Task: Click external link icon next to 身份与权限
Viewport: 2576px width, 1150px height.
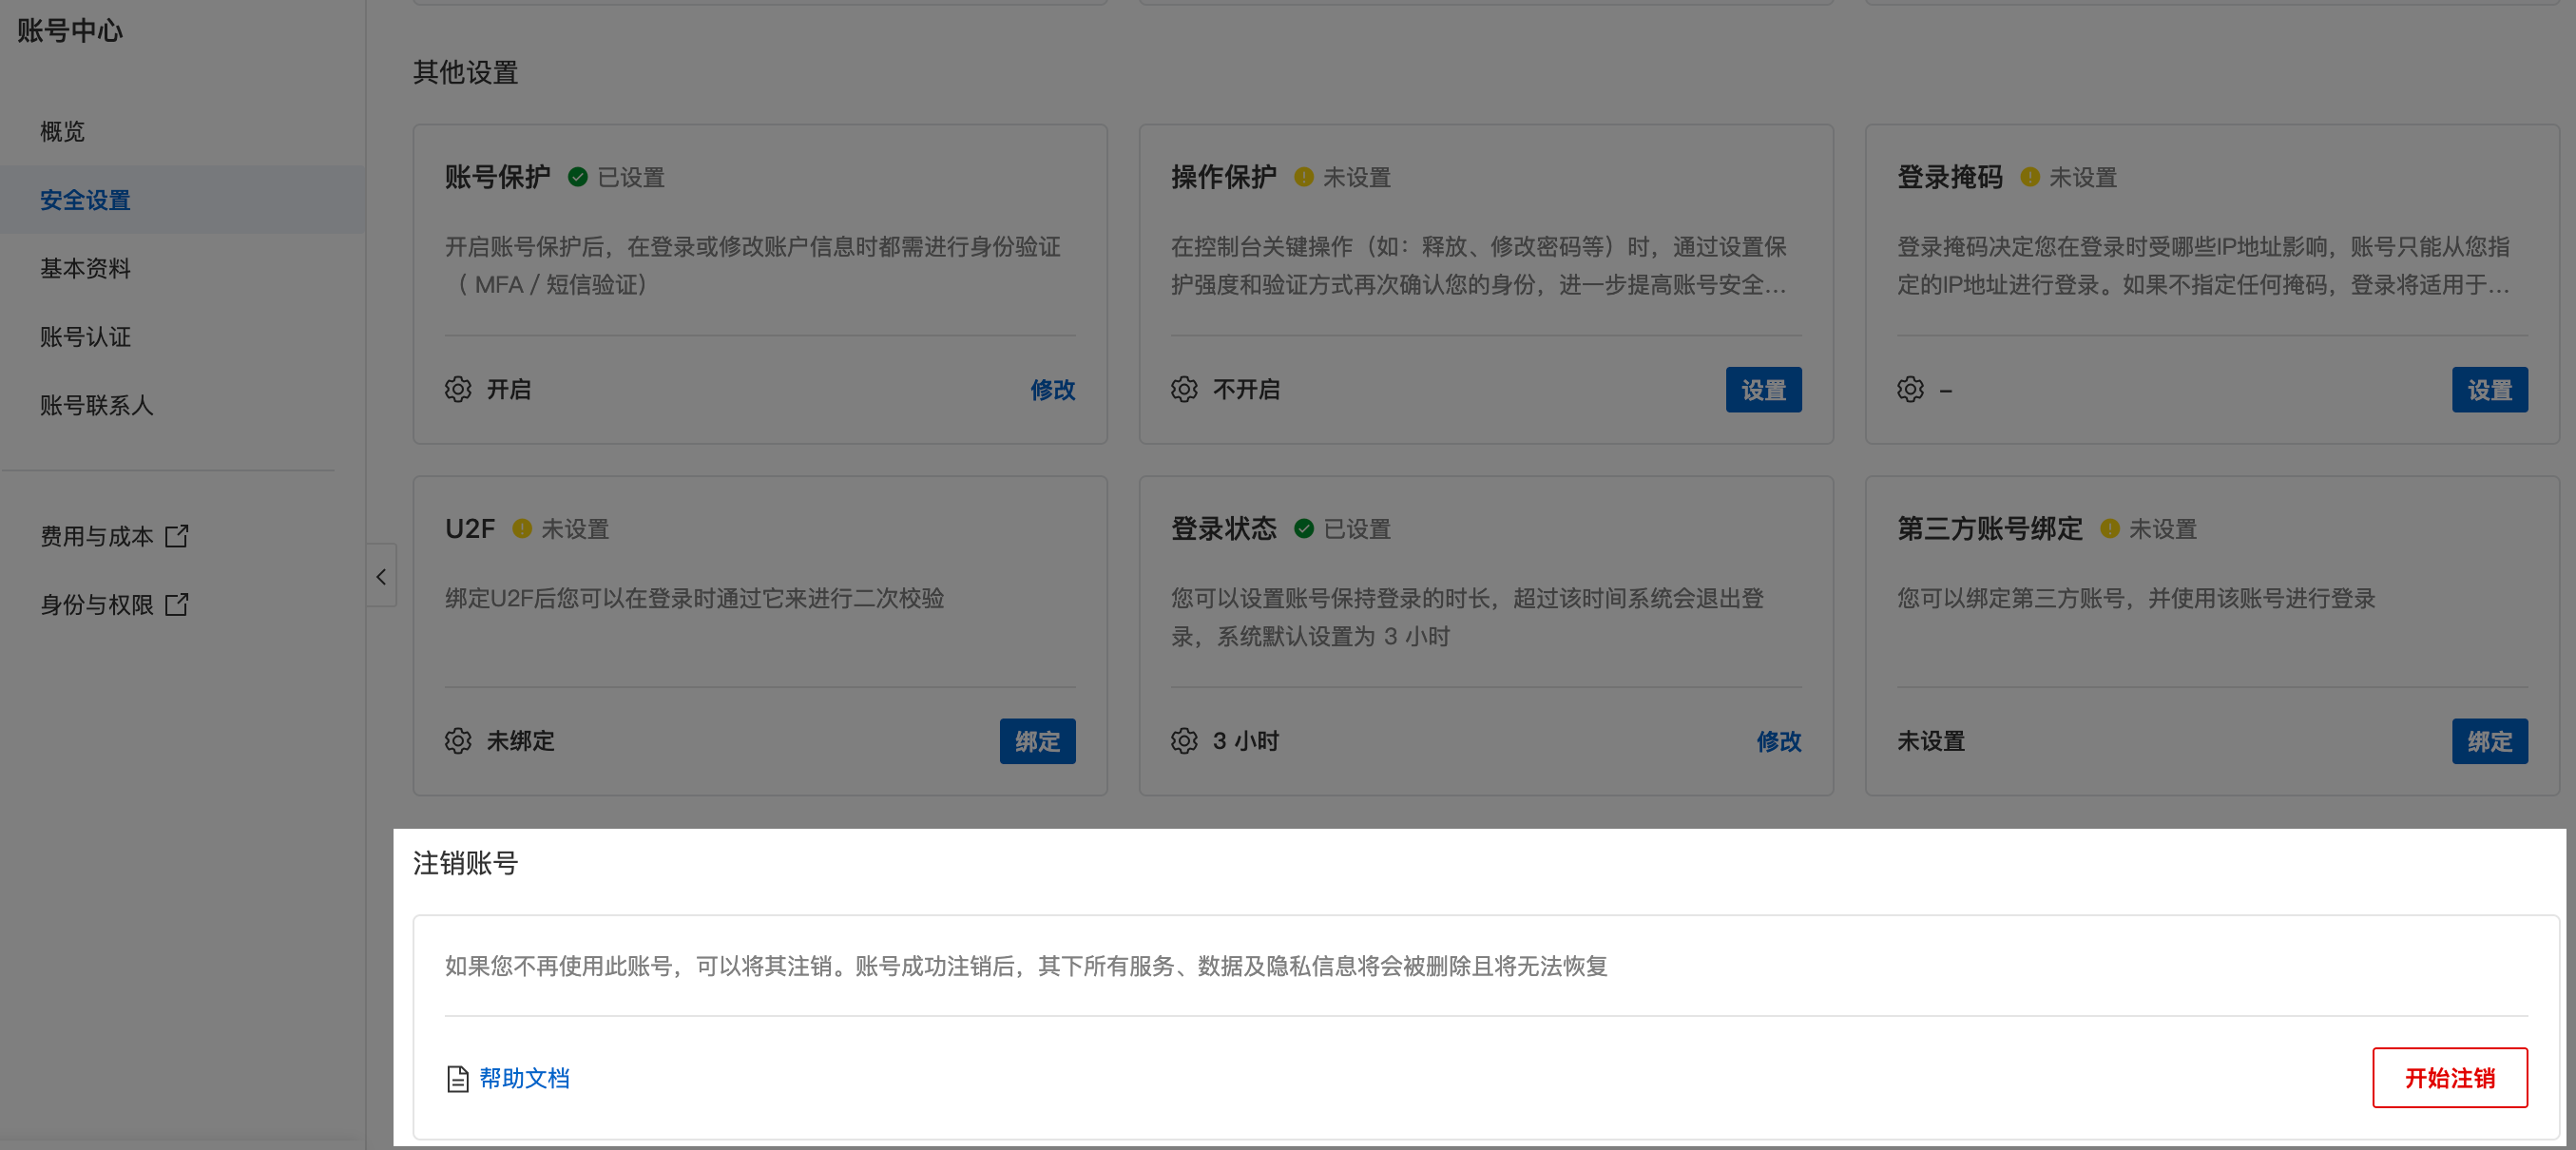Action: [x=177, y=604]
